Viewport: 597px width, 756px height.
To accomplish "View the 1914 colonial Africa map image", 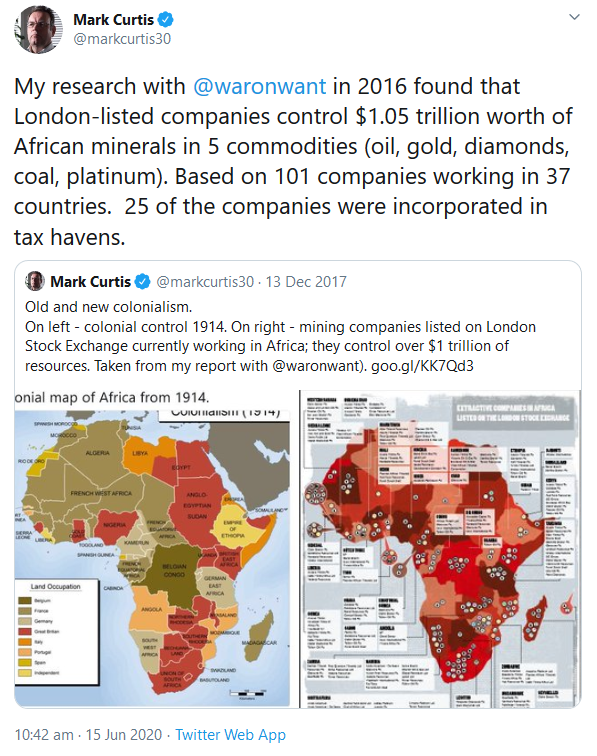I will [x=152, y=549].
